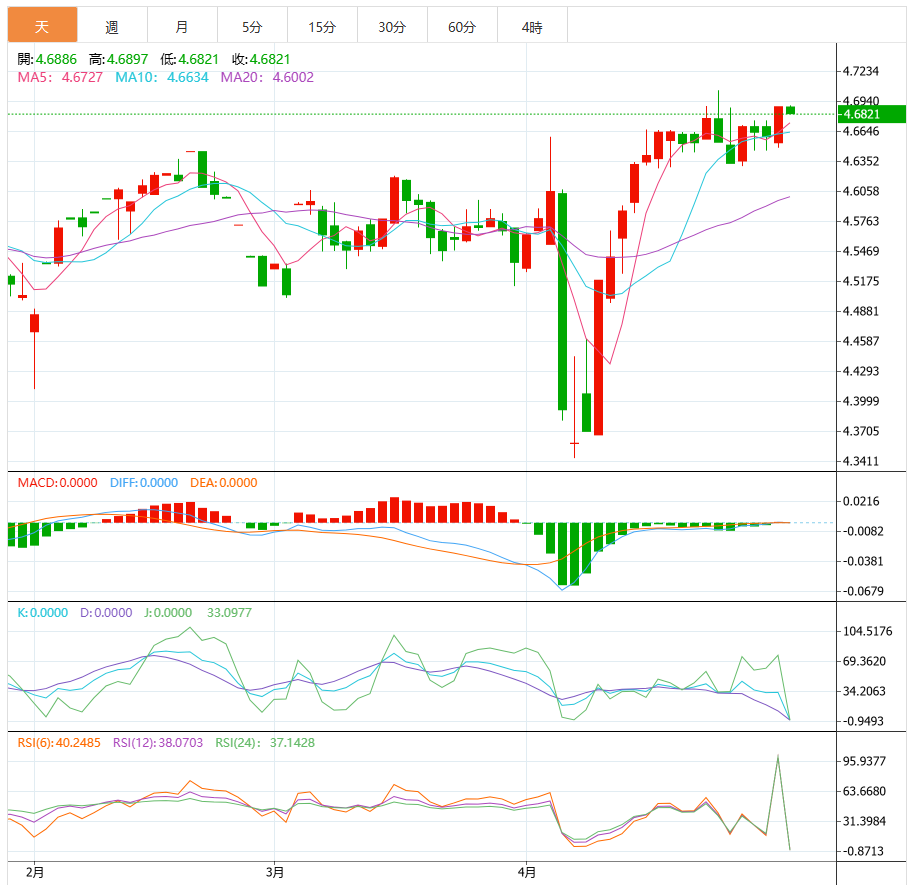Click the 104.5176 KDJ axis label

pyautogui.click(x=867, y=631)
